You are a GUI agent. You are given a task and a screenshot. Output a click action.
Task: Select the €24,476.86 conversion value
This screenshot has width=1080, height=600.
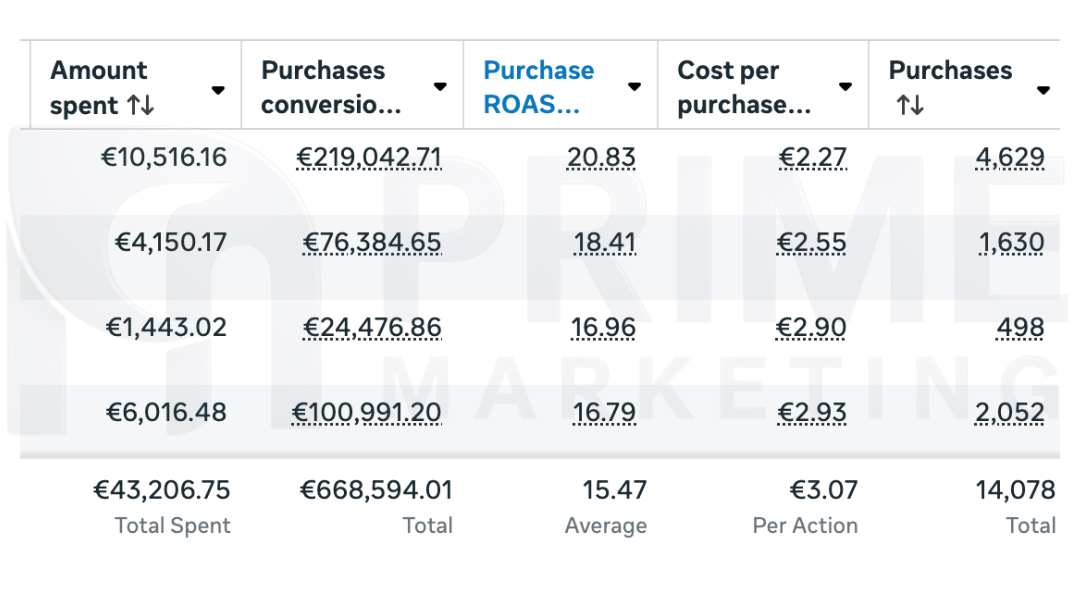click(x=372, y=328)
